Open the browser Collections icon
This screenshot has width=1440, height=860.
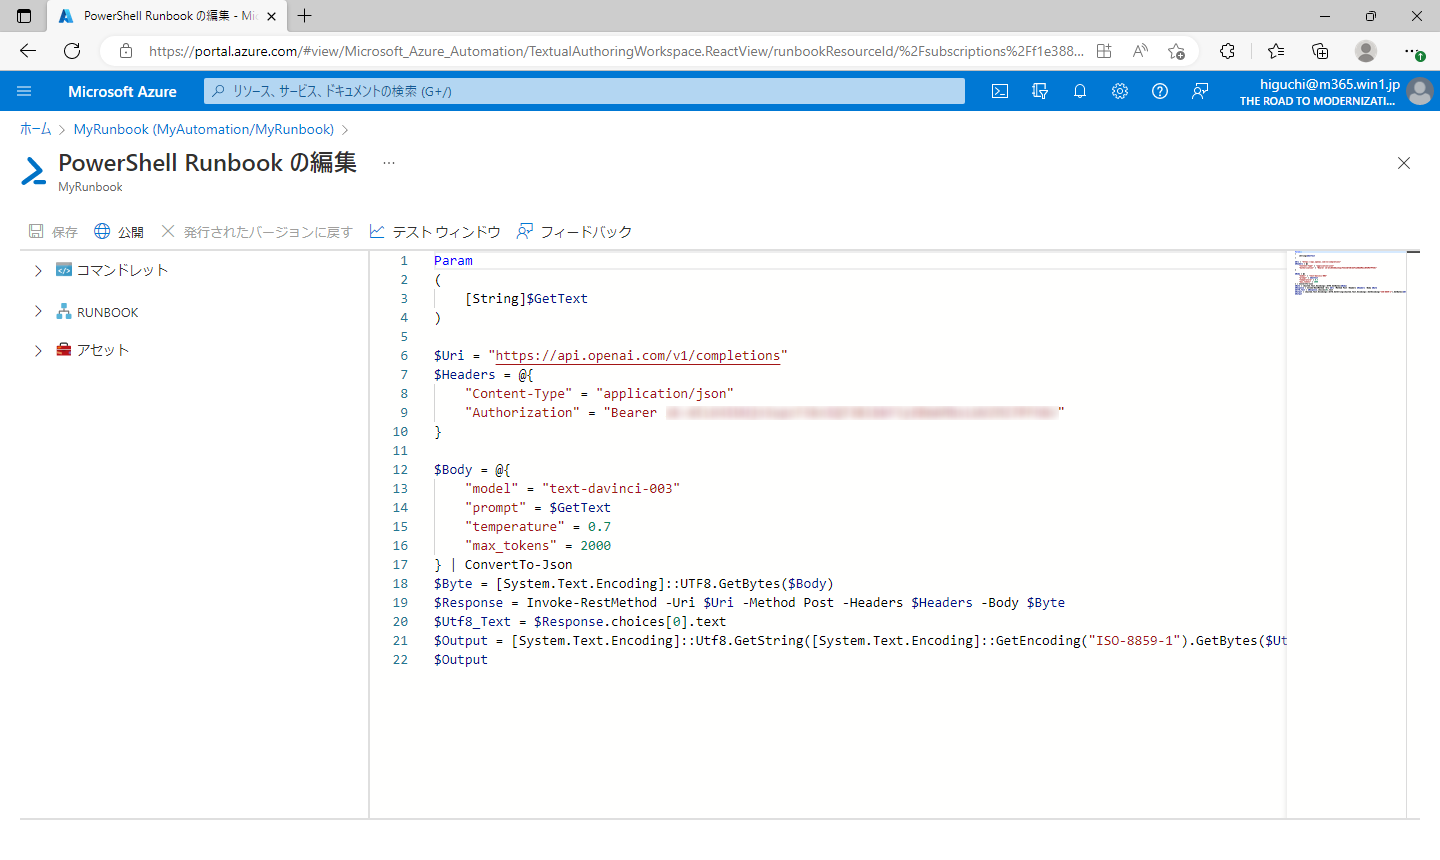point(1320,51)
